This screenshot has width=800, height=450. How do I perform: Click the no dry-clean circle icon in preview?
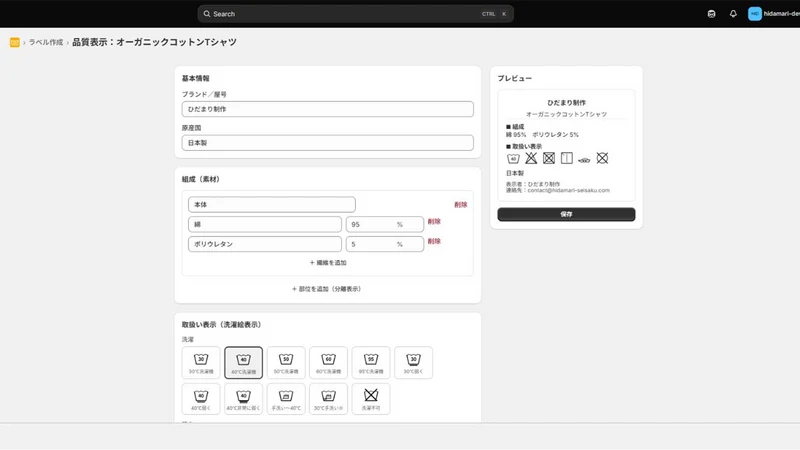click(603, 158)
